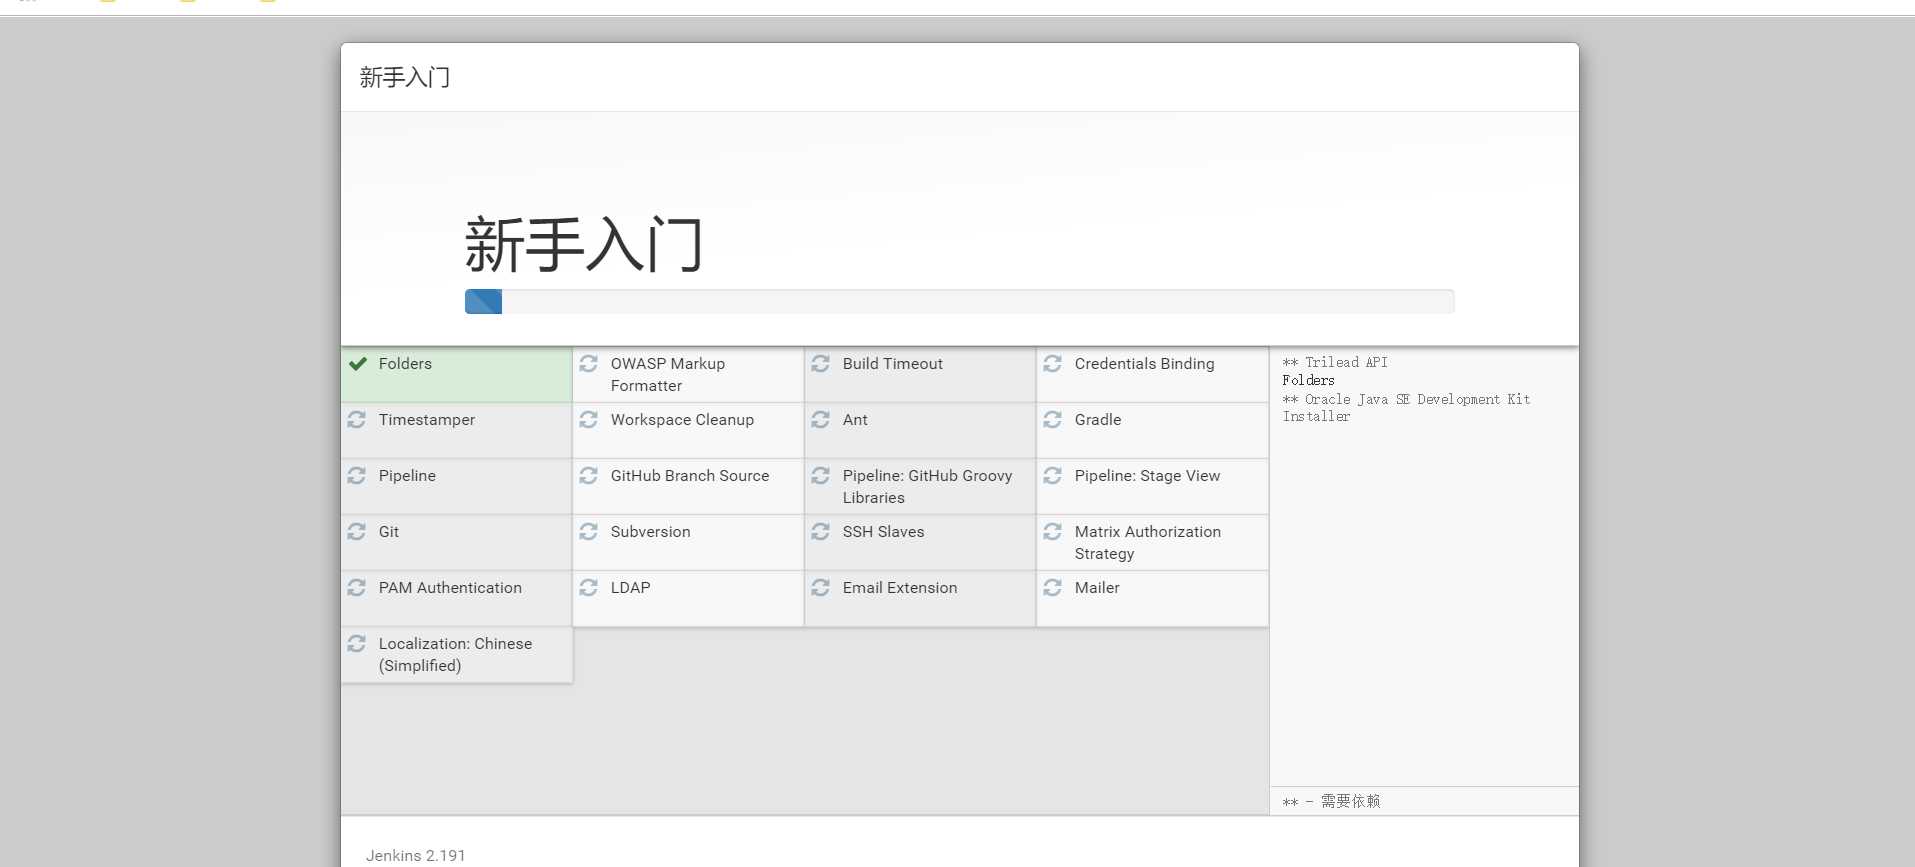Image resolution: width=1915 pixels, height=867 pixels.
Task: Click the sync icon beside Credentials Binding
Action: point(1053,364)
